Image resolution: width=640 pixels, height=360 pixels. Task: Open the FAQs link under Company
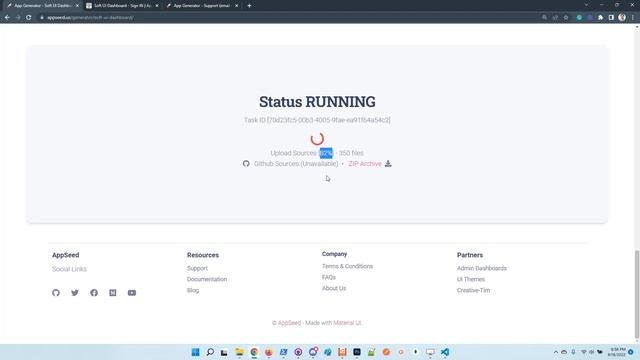pos(329,277)
